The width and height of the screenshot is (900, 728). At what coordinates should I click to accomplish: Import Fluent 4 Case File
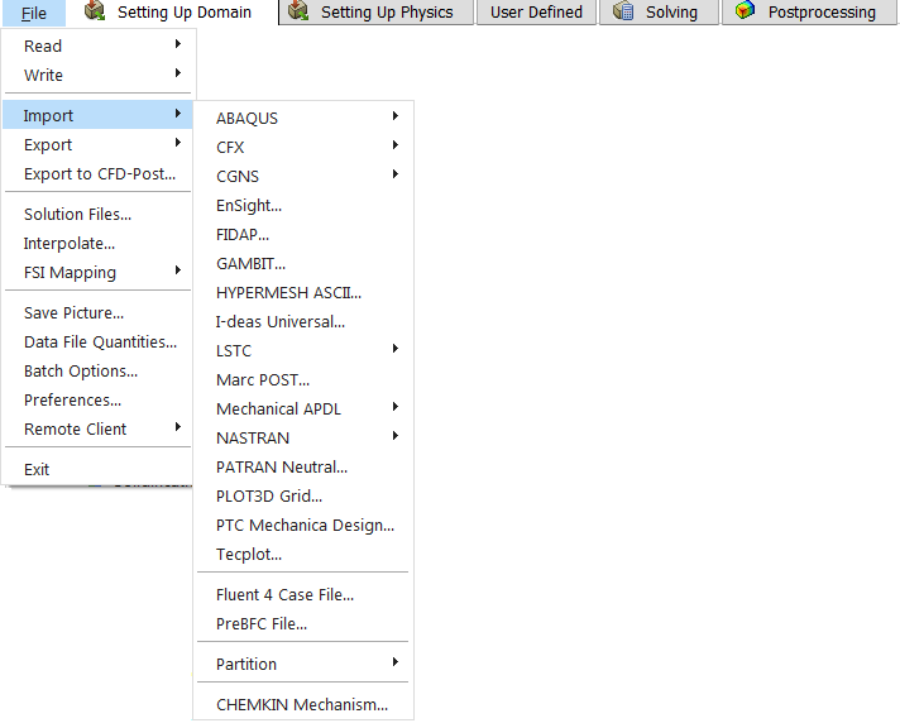303,595
